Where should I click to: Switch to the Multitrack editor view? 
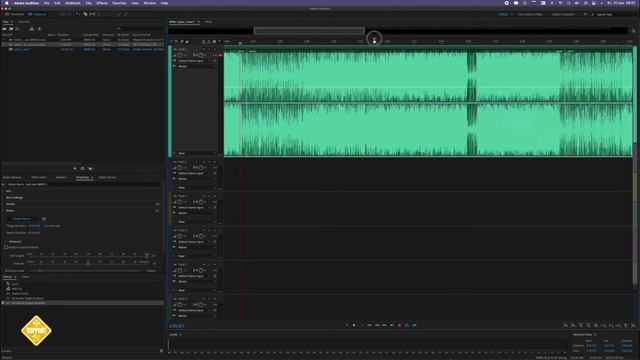click(x=37, y=14)
